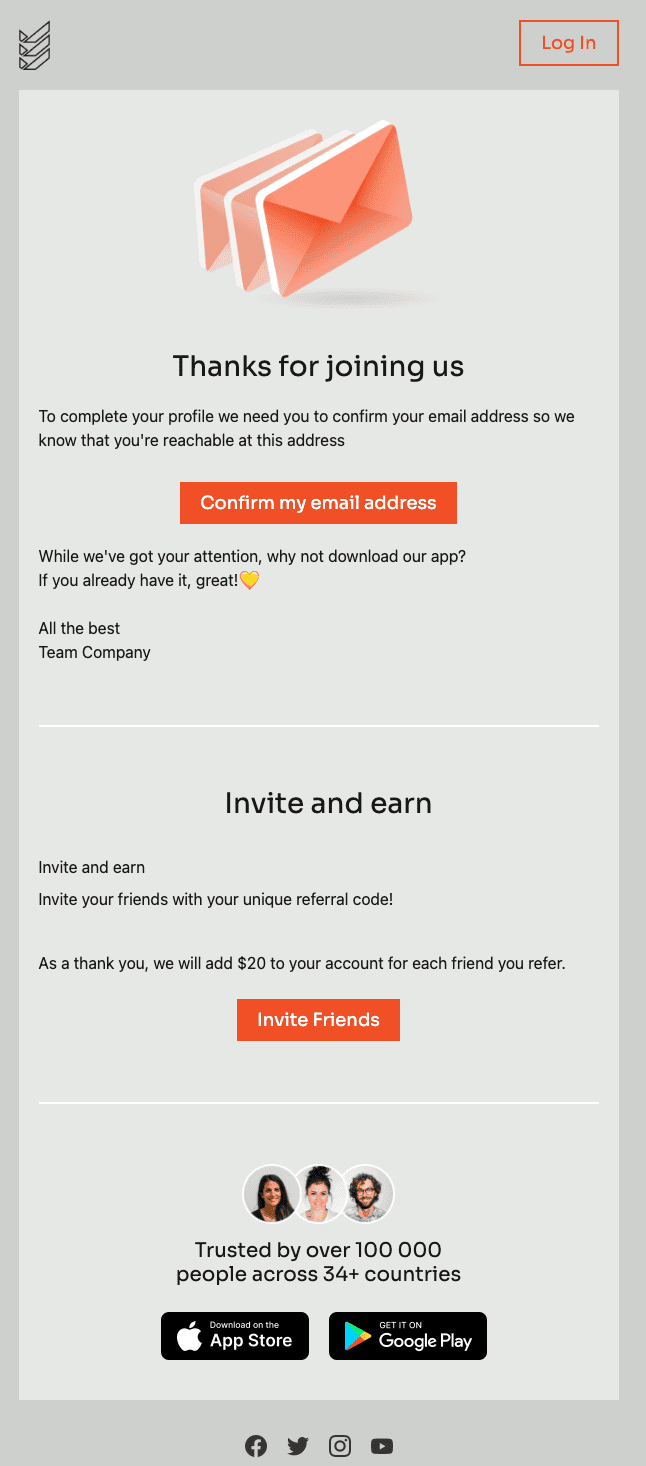Viewport: 646px width, 1466px height.
Task: Click the company logo icon
Action: point(35,46)
